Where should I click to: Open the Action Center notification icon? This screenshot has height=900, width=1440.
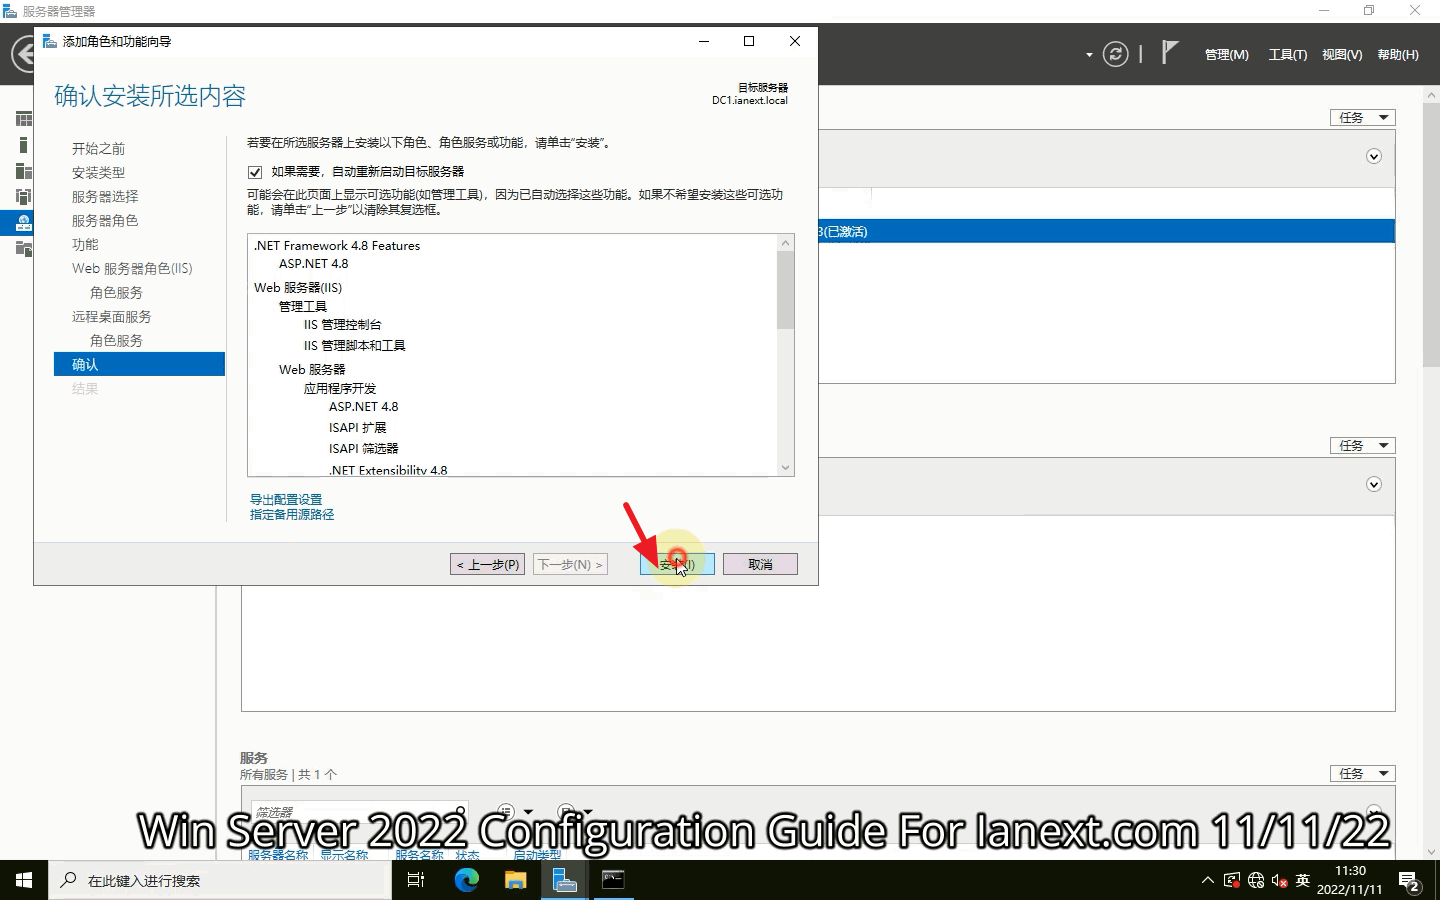tap(1410, 882)
